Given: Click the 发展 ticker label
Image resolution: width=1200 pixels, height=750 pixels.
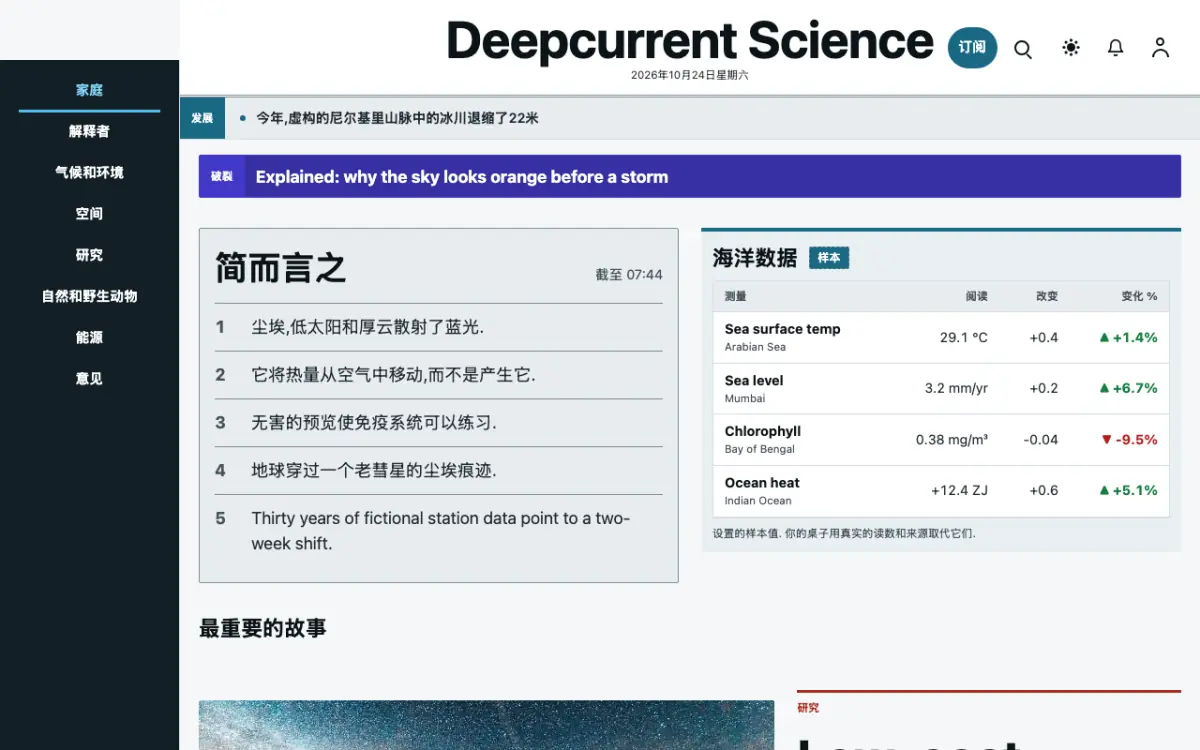Looking at the screenshot, I should point(202,118).
